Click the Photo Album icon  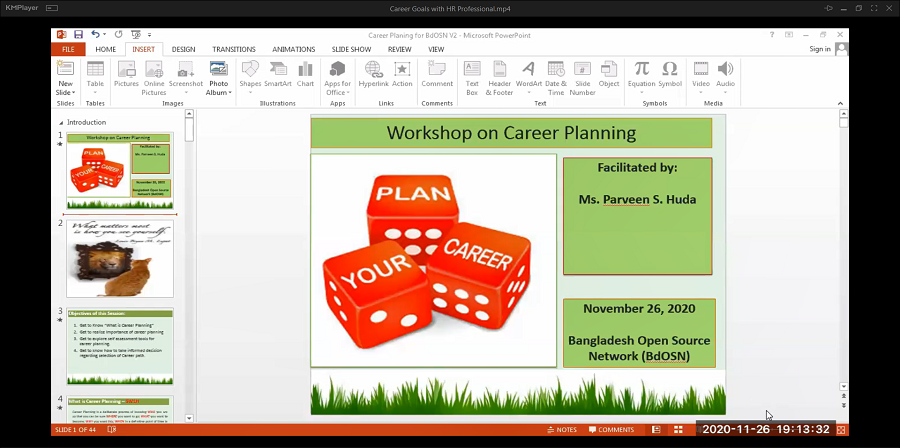[x=219, y=69]
